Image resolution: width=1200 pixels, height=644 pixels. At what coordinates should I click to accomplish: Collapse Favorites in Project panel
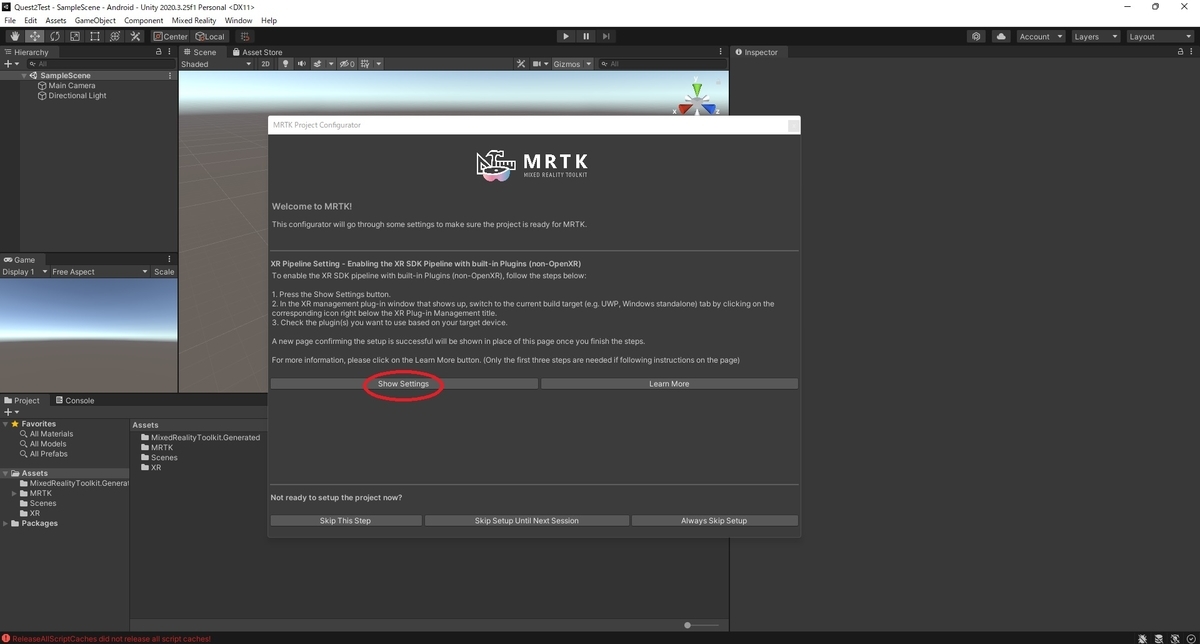(6, 424)
